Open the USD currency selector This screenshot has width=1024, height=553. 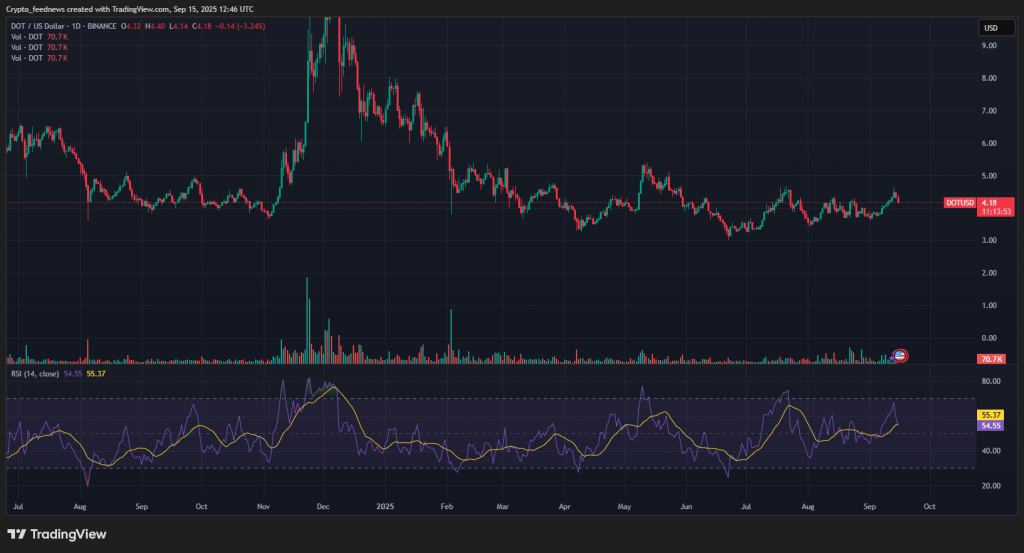coord(991,27)
